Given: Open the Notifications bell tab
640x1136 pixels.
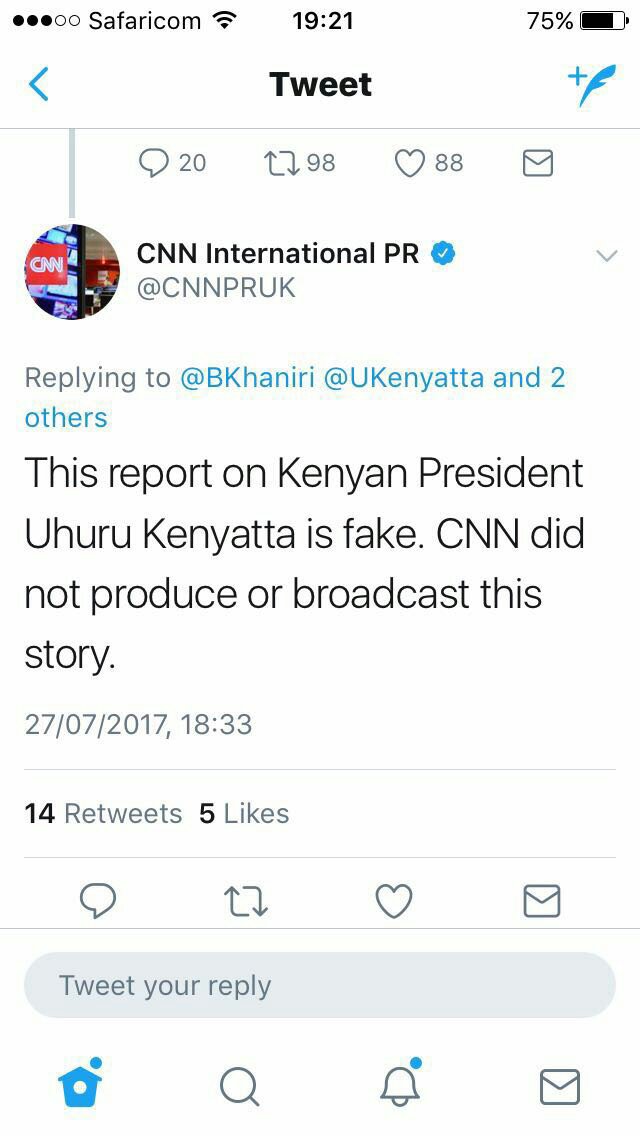Looking at the screenshot, I should [400, 1086].
